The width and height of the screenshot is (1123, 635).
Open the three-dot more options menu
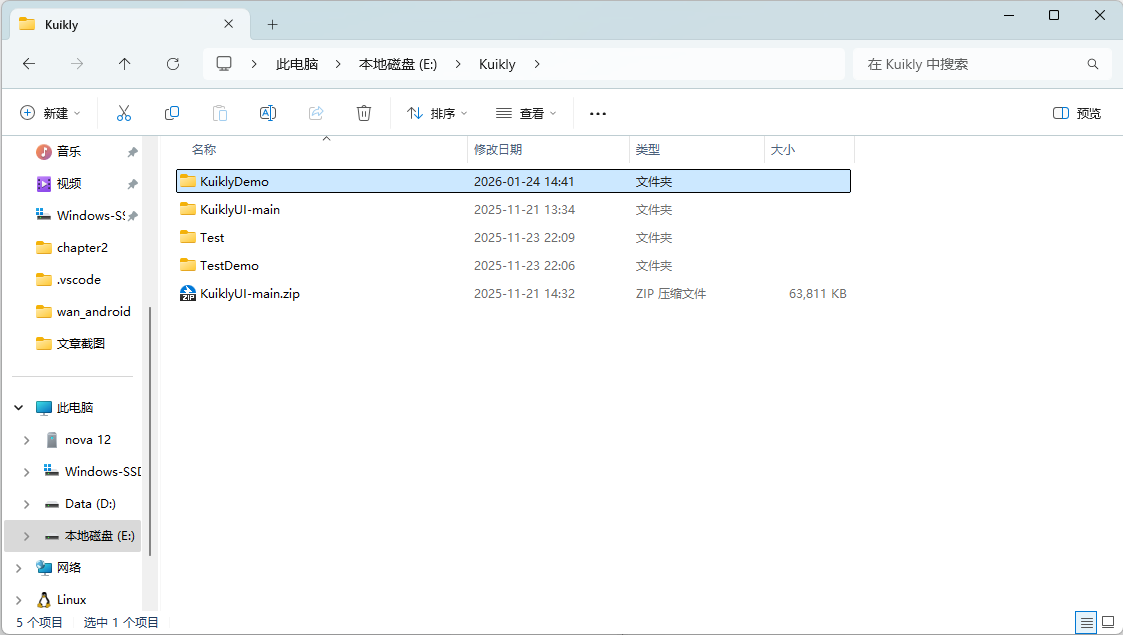(x=598, y=113)
